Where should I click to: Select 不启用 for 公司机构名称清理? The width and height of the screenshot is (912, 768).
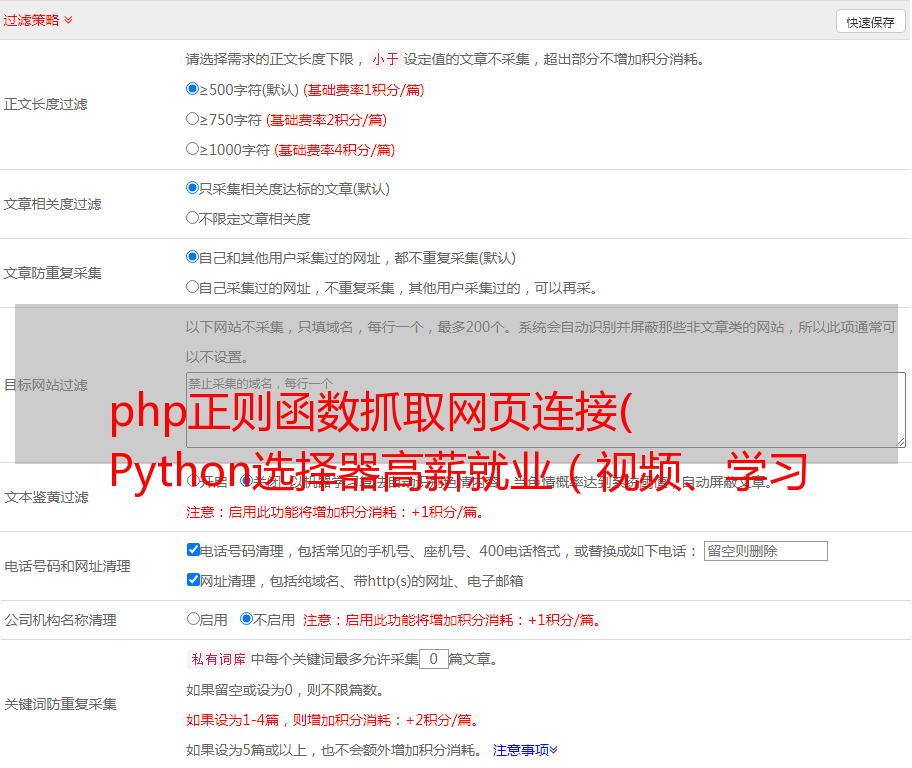[247, 619]
